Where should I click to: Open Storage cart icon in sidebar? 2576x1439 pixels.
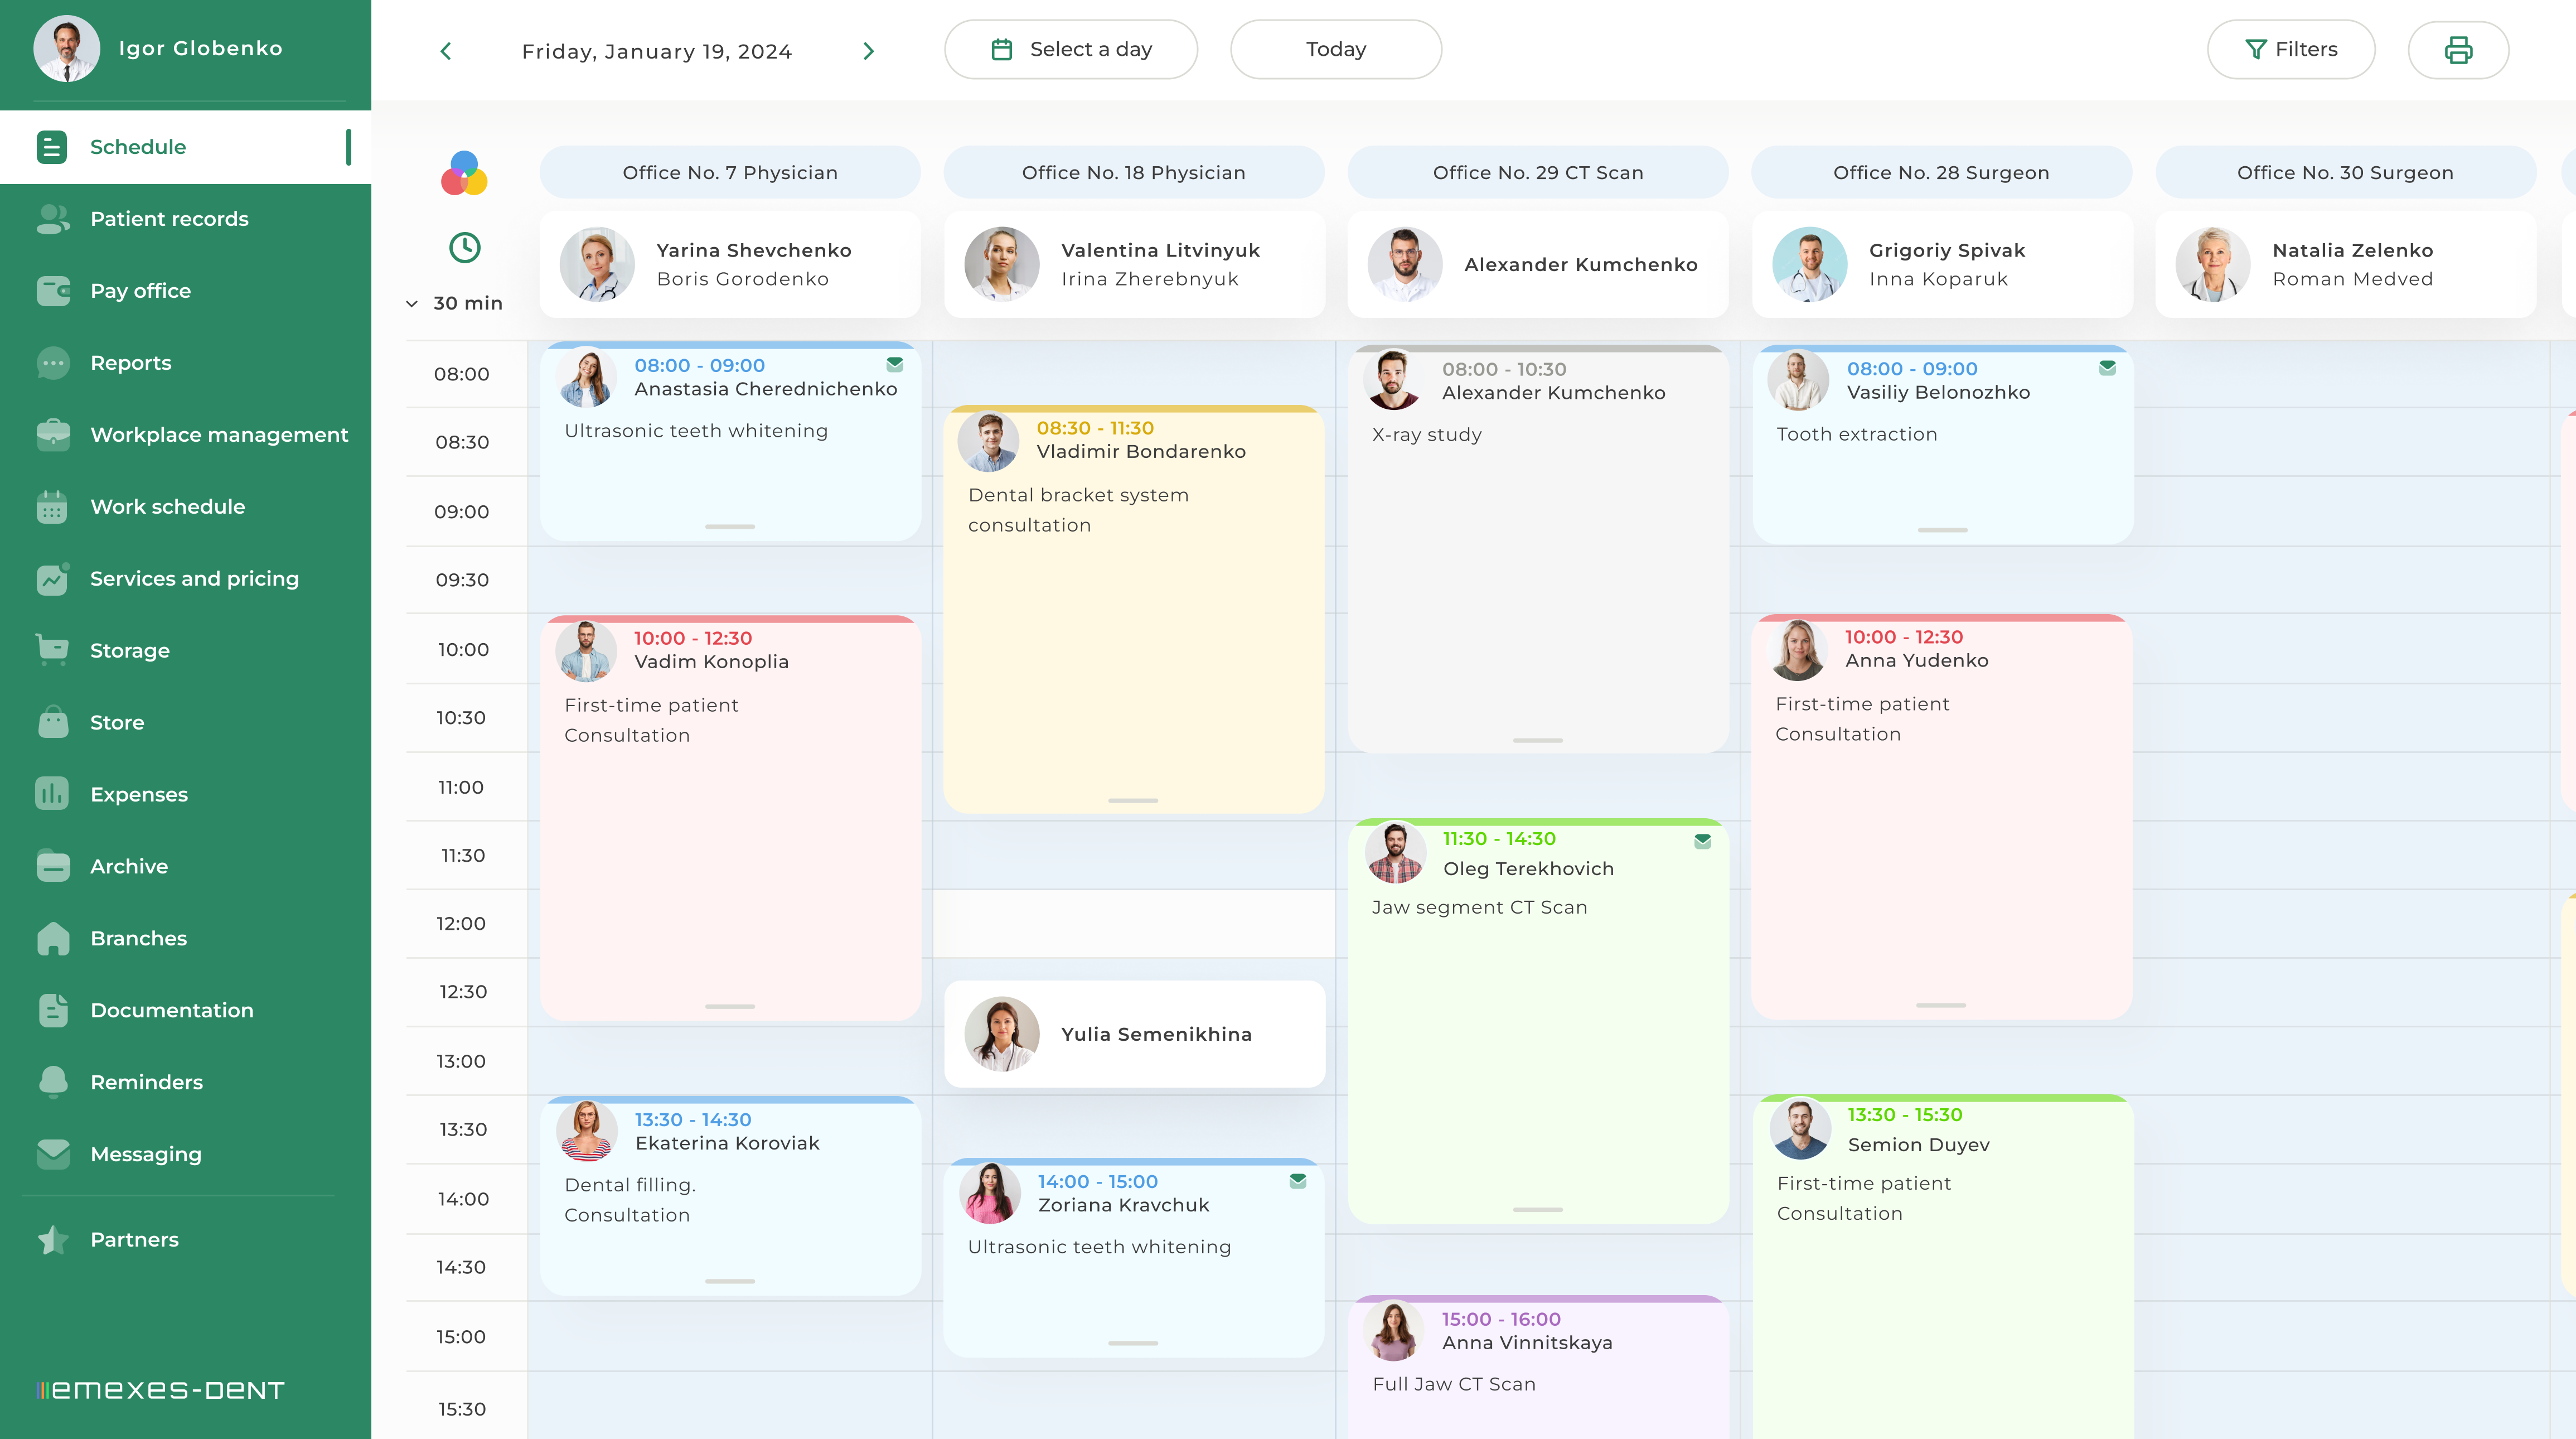(x=52, y=650)
